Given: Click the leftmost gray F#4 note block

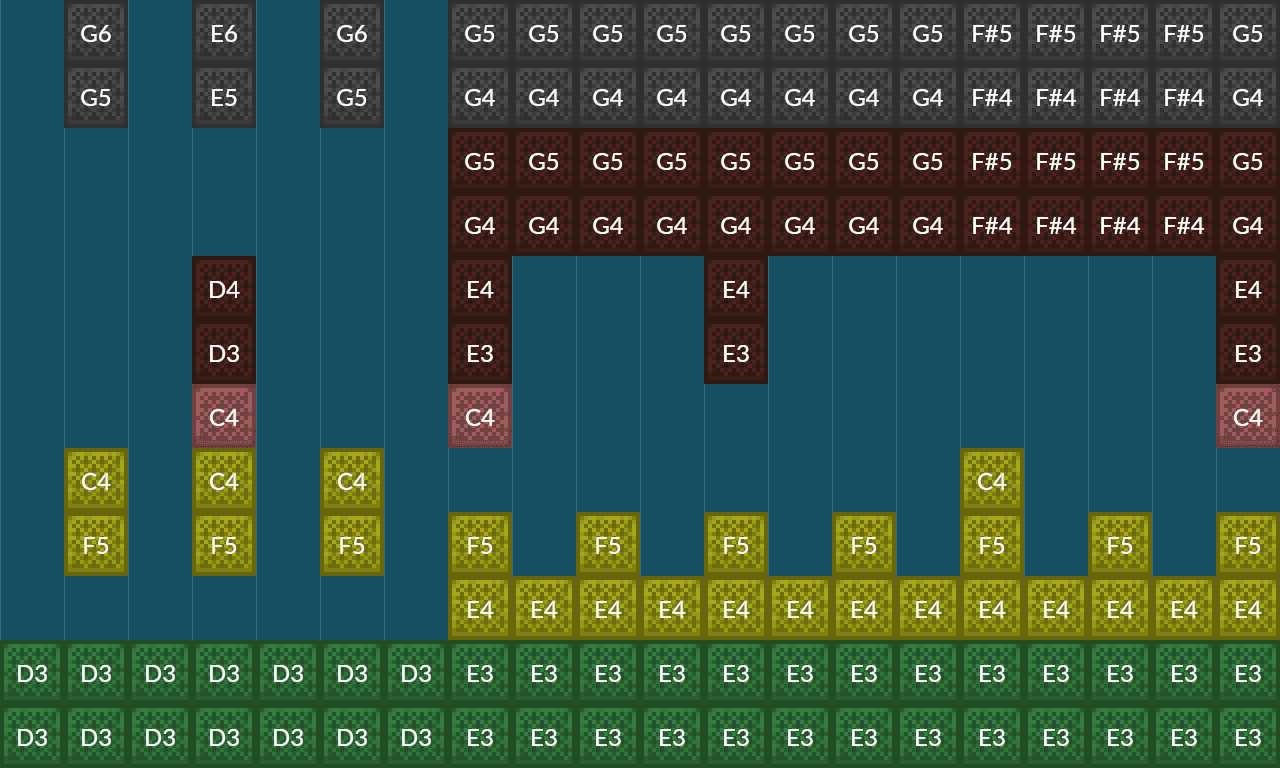Looking at the screenshot, I should point(992,97).
